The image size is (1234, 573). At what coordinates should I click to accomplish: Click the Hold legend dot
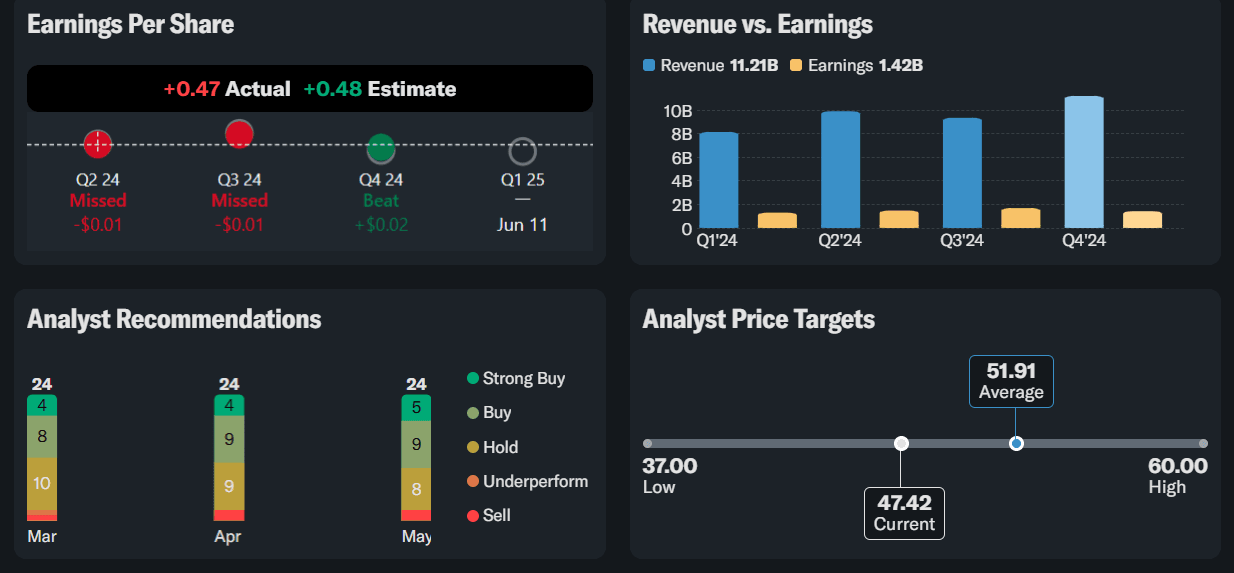pos(473,447)
